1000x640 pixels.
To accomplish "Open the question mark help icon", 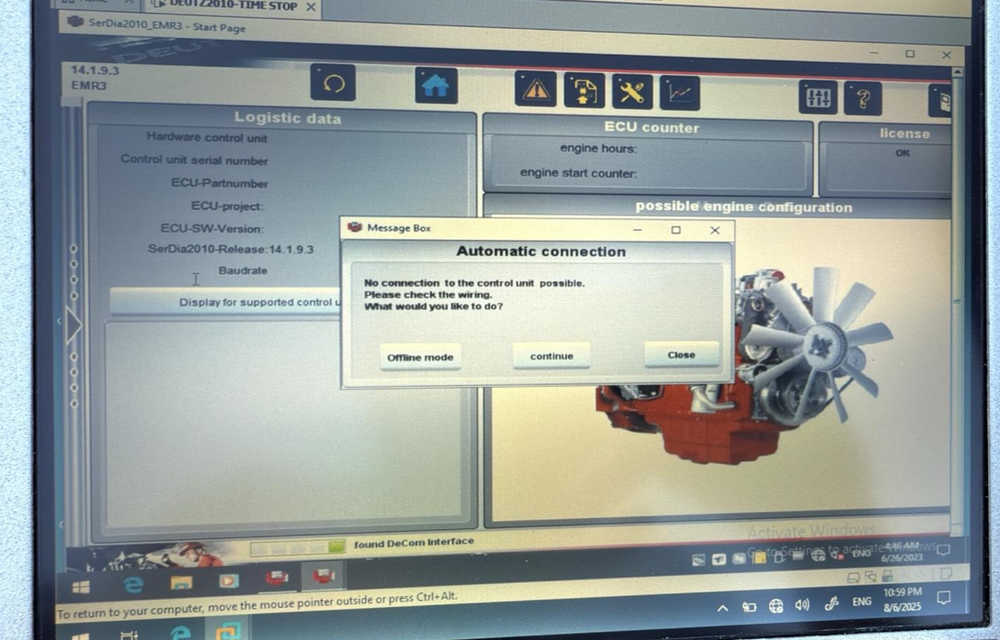I will click(863, 99).
